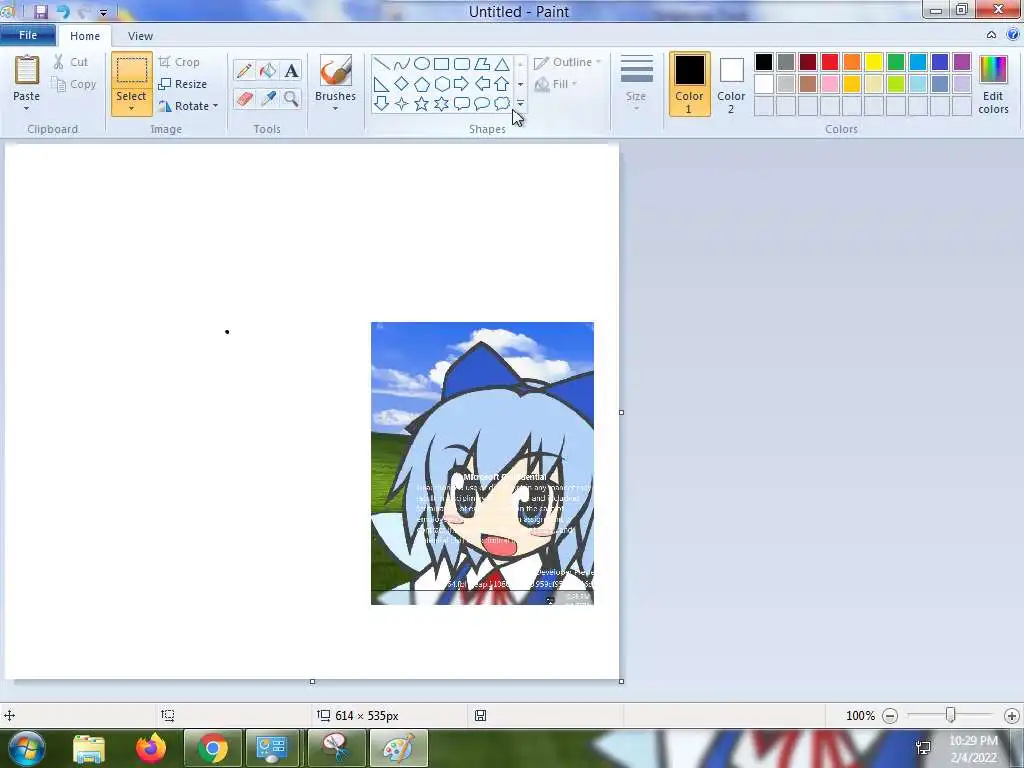Customize Quick Access Toolbar dropdown arrow

[x=103, y=12]
